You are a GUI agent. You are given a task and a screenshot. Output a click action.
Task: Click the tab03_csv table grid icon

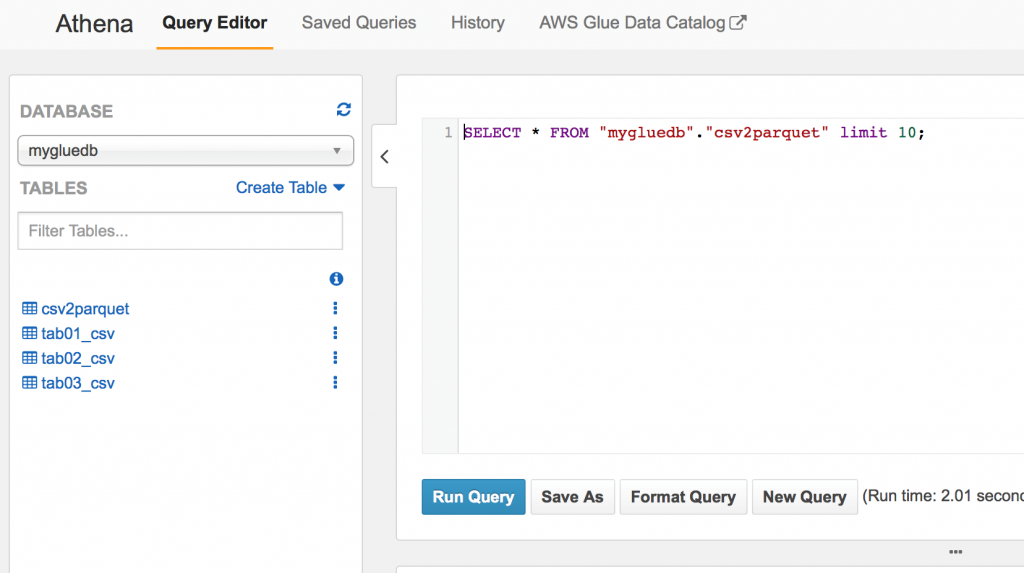coord(29,382)
